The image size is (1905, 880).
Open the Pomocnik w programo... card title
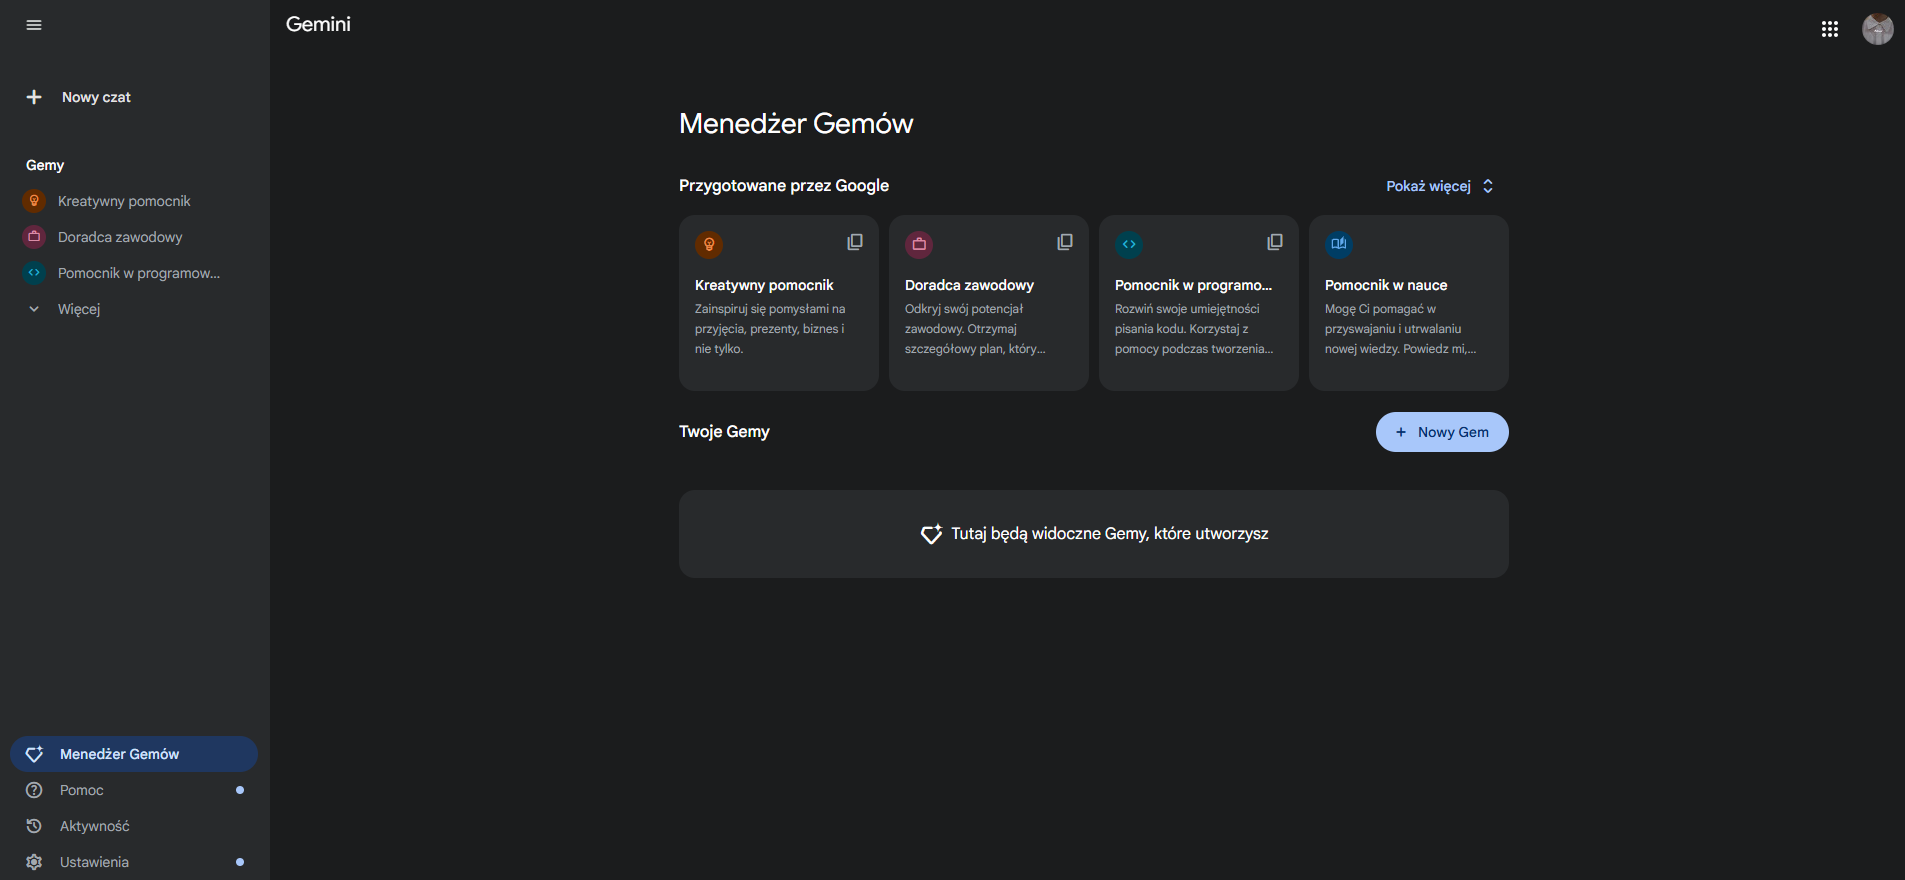pos(1193,285)
